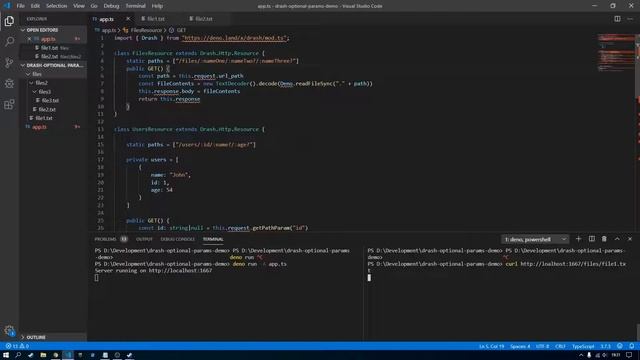640x360 pixels.
Task: Open Windows taskbar search
Action: coord(18,355)
